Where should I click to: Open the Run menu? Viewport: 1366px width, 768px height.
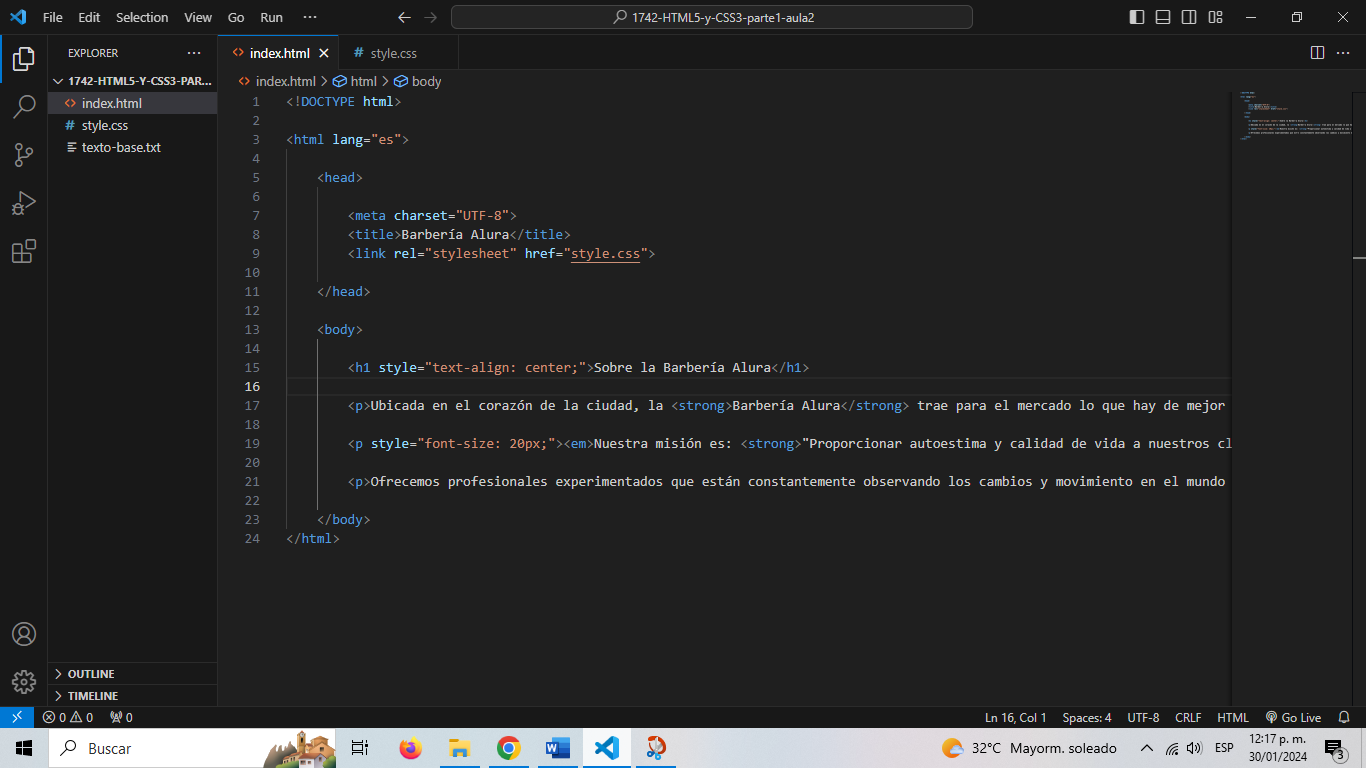click(271, 17)
